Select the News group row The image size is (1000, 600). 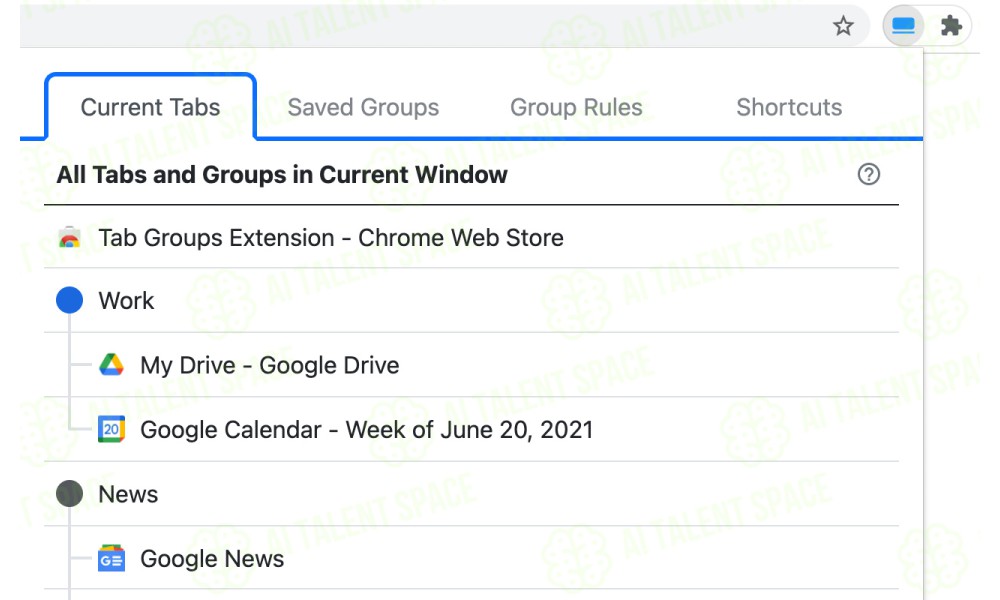click(471, 494)
